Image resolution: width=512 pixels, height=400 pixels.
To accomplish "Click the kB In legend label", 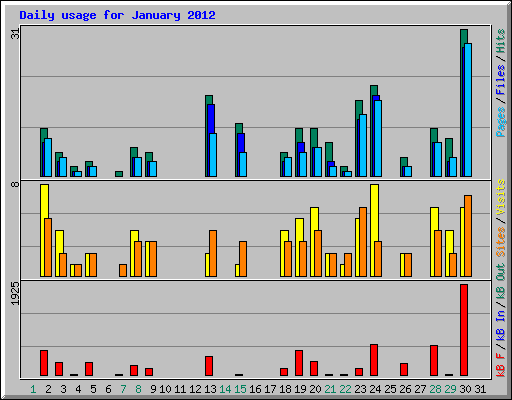I will 501,327.
